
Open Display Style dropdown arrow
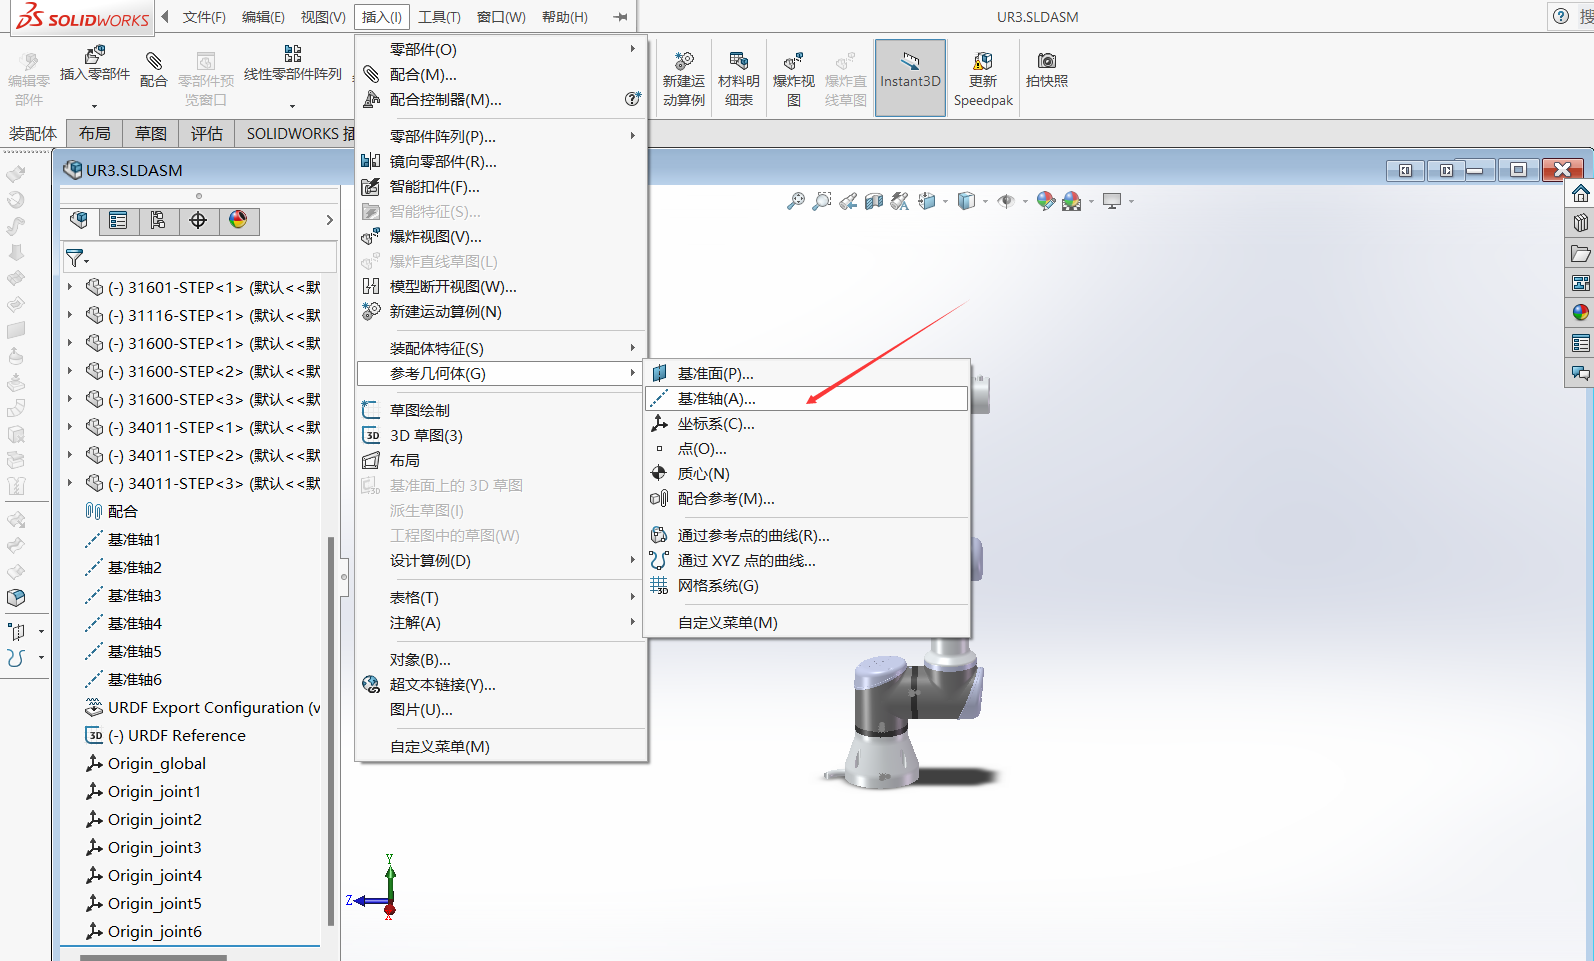[x=985, y=202]
